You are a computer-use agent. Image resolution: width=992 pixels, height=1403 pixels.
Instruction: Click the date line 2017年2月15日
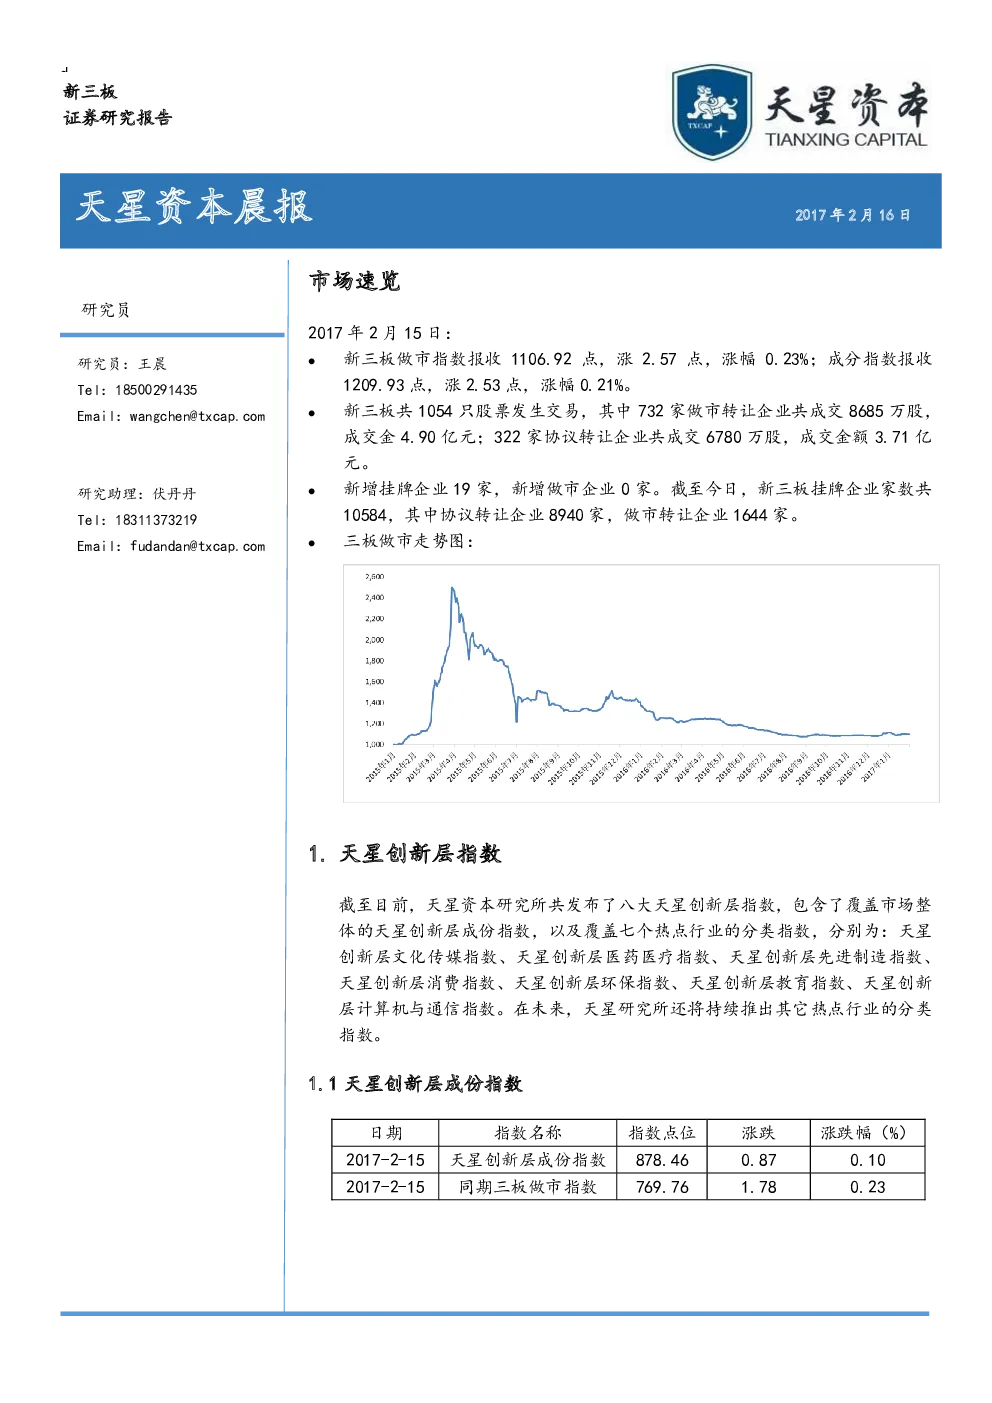pyautogui.click(x=380, y=333)
